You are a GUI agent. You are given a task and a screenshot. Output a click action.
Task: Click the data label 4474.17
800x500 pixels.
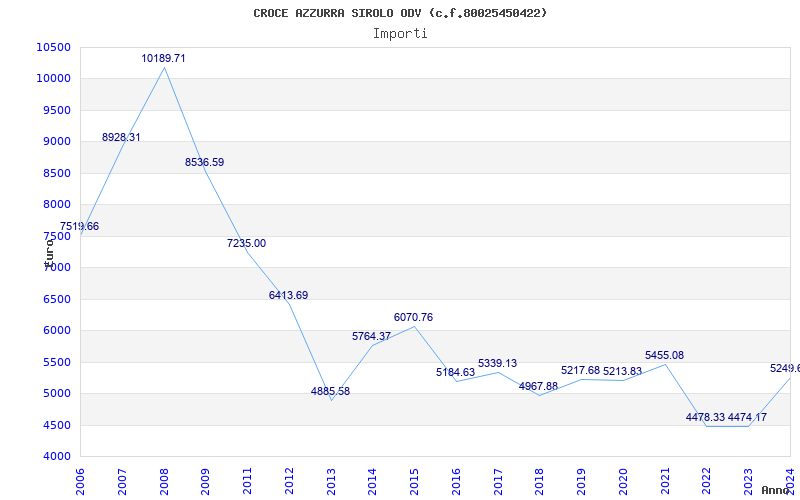click(x=747, y=417)
